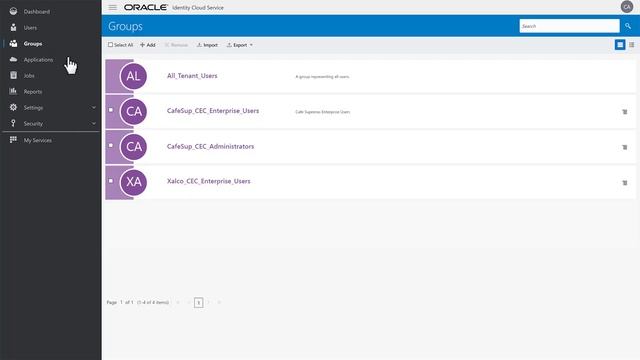Click the Oracle logo

click(146, 7)
